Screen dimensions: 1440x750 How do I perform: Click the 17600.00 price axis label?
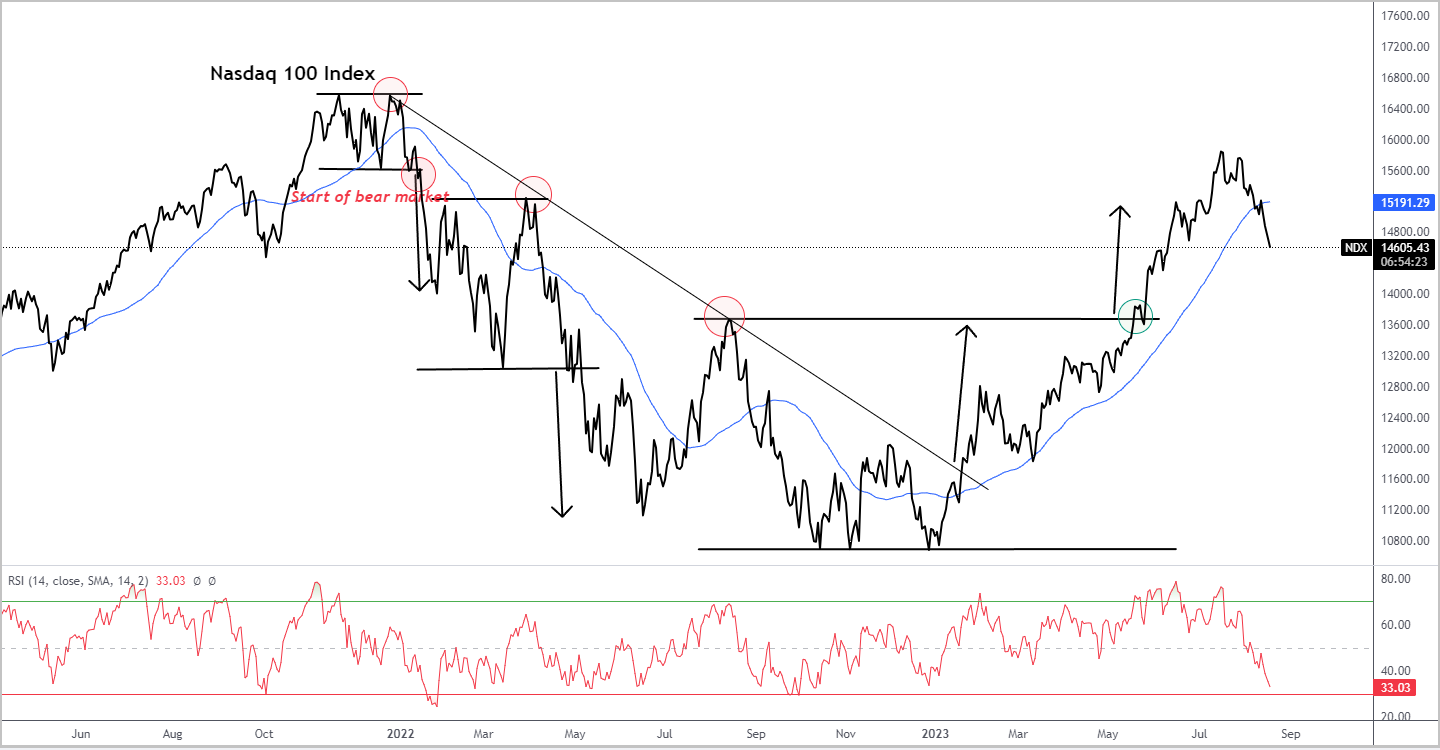tap(1404, 16)
